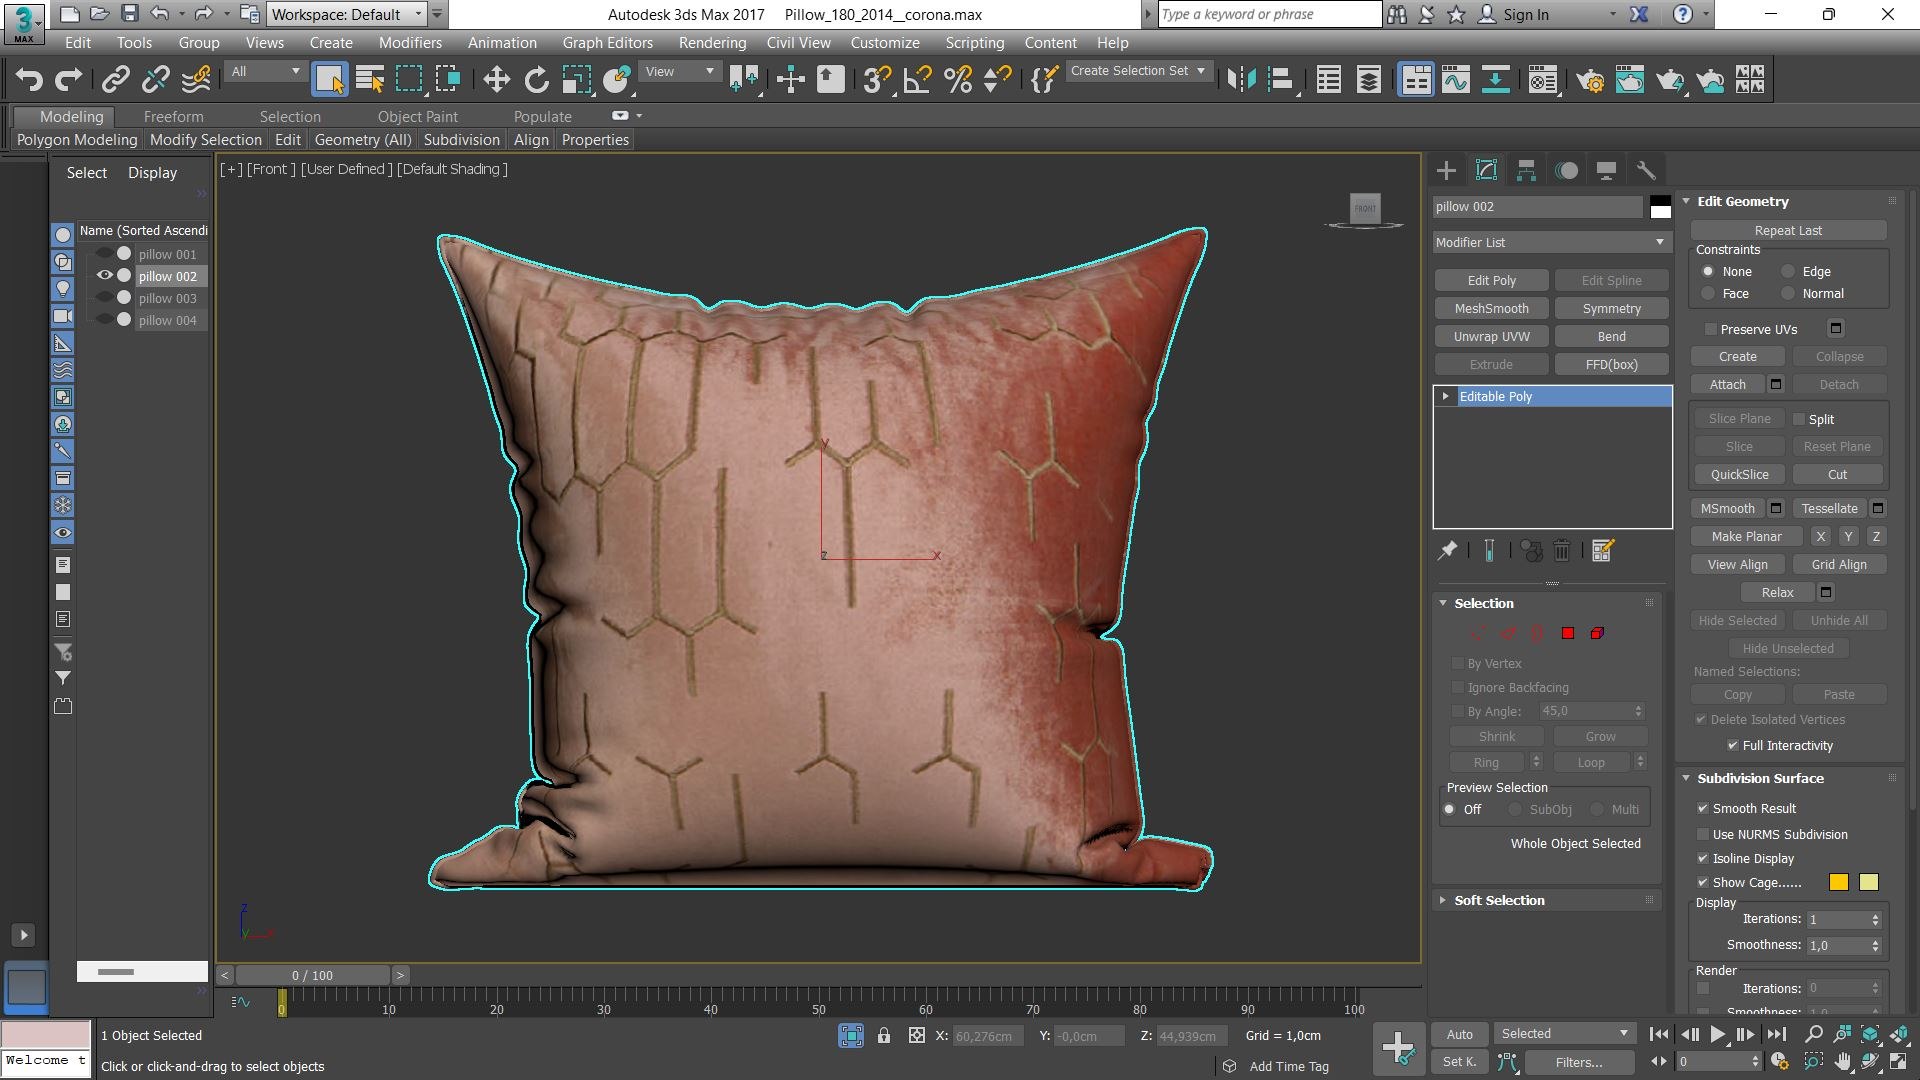Enable Preserve UVs checkbox

click(x=1711, y=329)
